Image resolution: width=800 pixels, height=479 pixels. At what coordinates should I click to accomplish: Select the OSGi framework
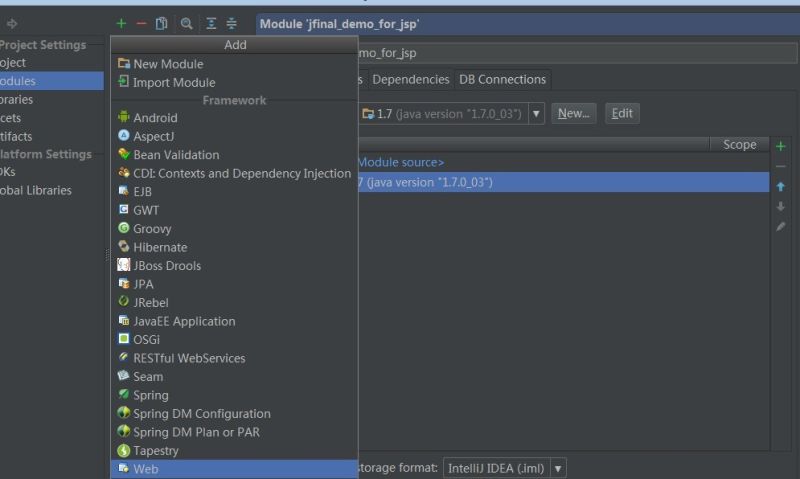coord(234,339)
